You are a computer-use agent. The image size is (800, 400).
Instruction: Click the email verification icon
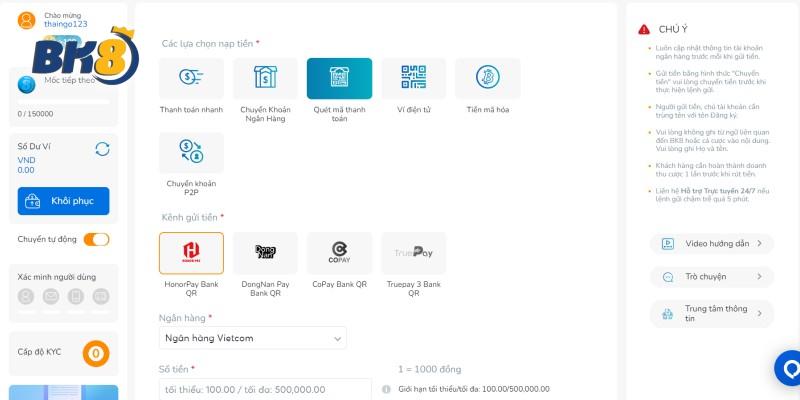[51, 296]
